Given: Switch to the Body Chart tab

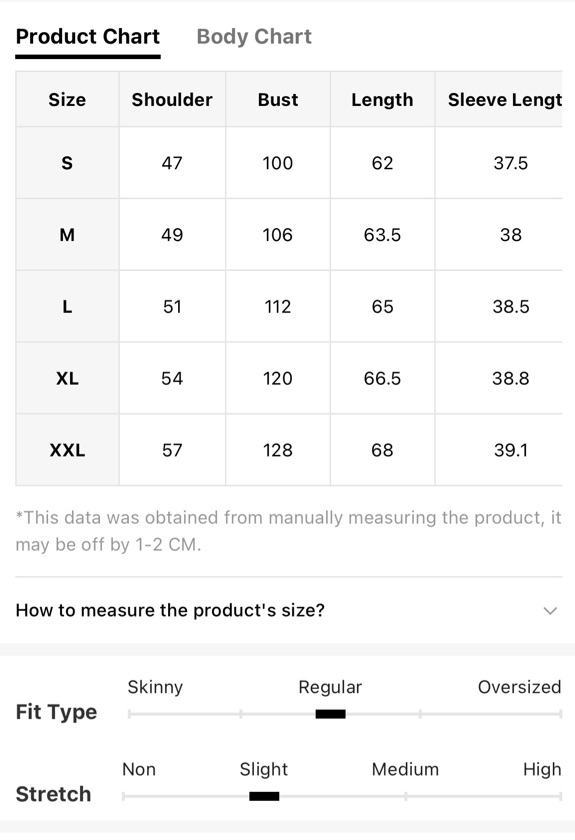Looking at the screenshot, I should (254, 36).
